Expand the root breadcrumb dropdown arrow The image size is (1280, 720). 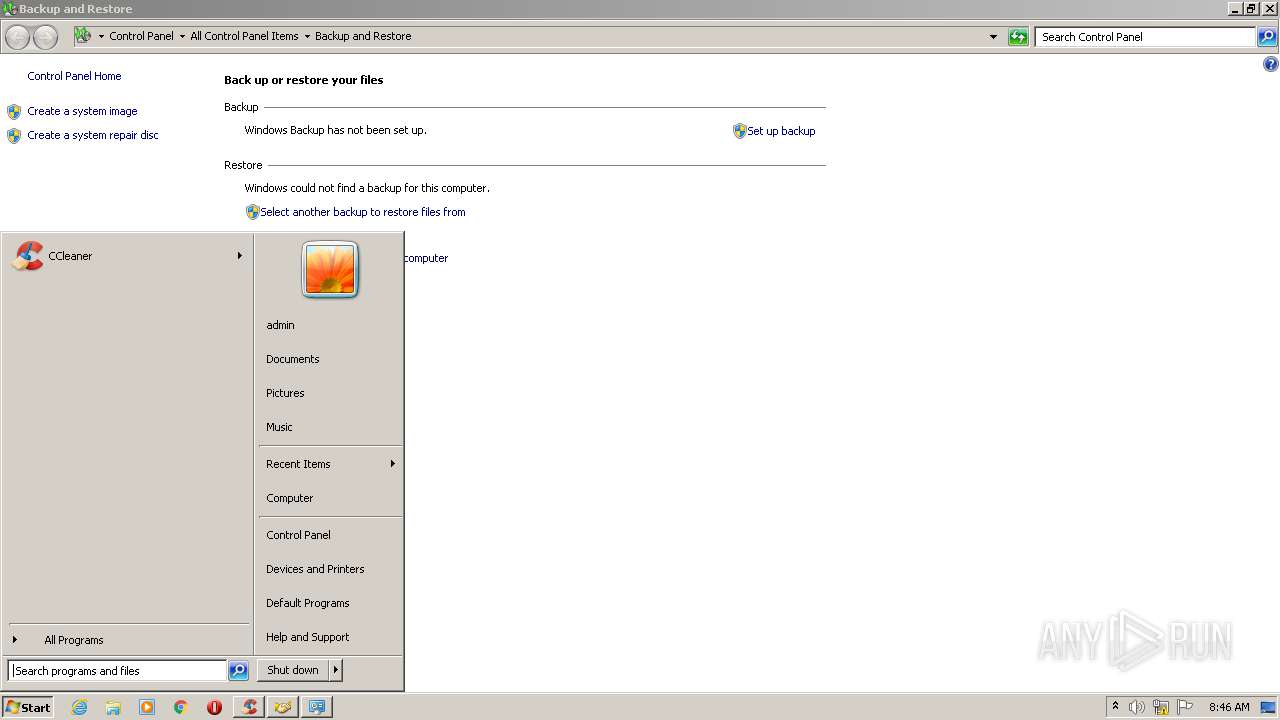pos(101,36)
